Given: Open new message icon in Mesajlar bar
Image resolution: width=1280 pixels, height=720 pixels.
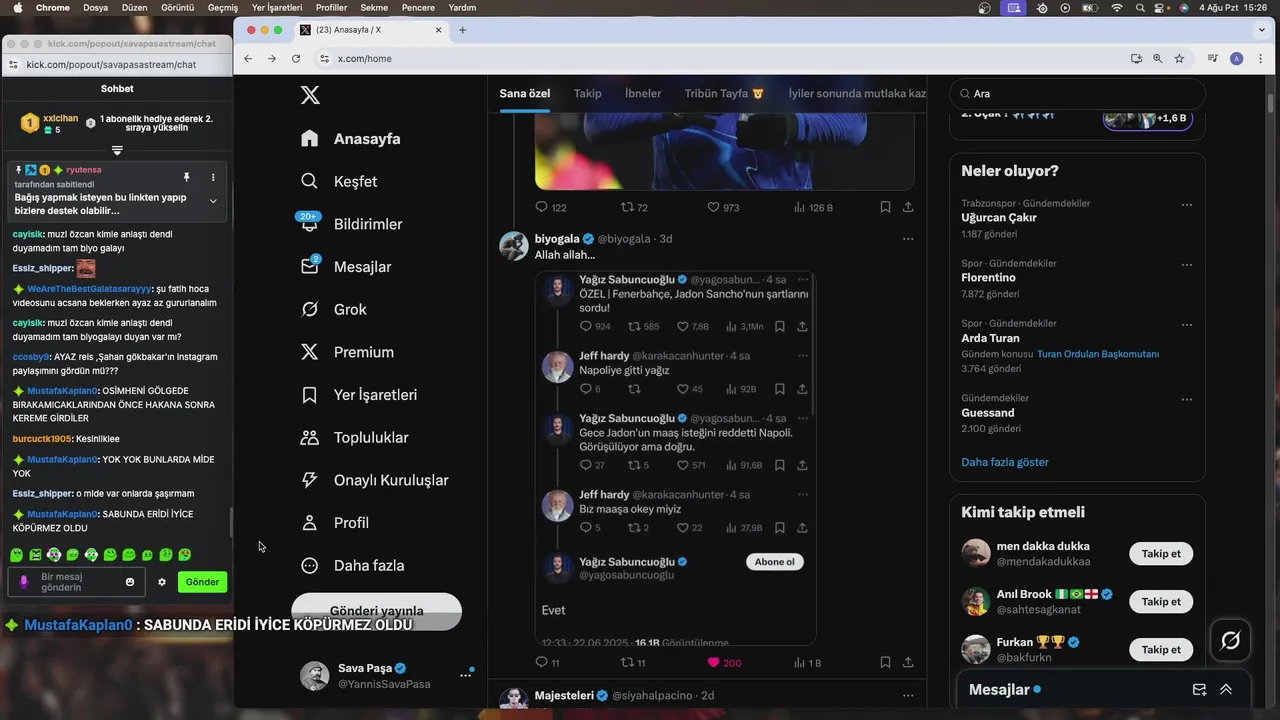Looking at the screenshot, I should (x=1199, y=689).
